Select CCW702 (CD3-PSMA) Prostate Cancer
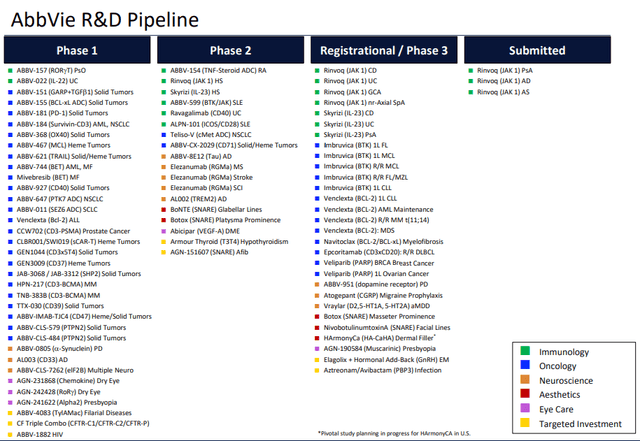The width and height of the screenshot is (640, 441). [73, 231]
